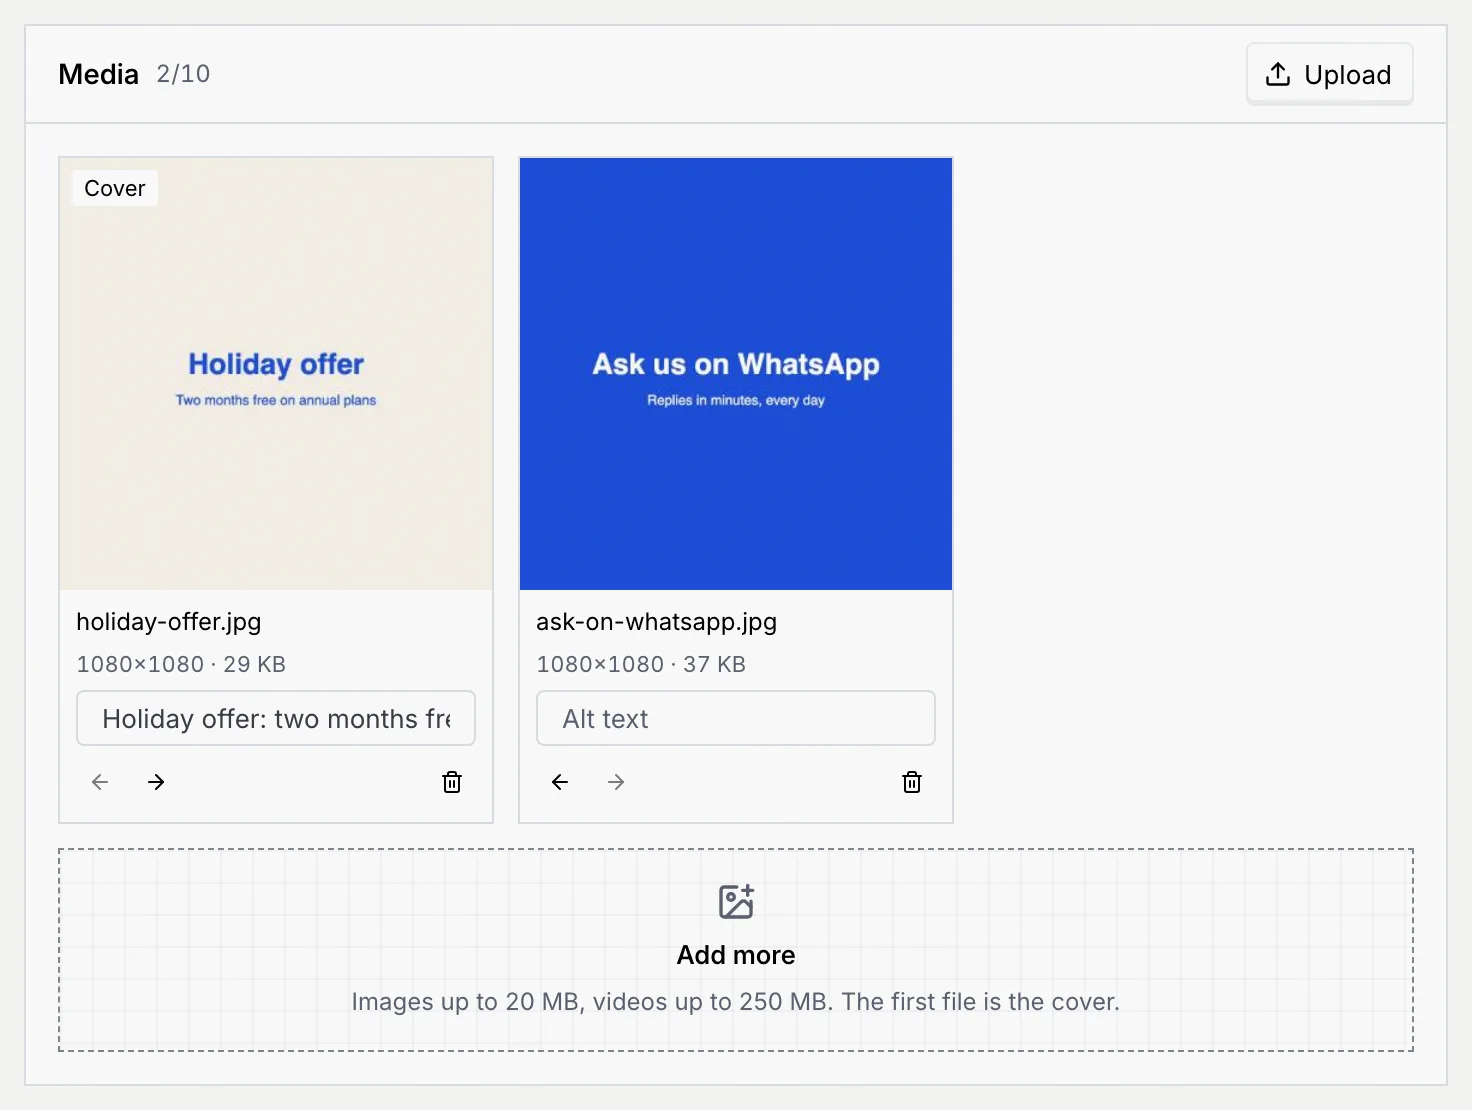This screenshot has height=1110, width=1472.
Task: Click the Upload button
Action: pos(1329,74)
